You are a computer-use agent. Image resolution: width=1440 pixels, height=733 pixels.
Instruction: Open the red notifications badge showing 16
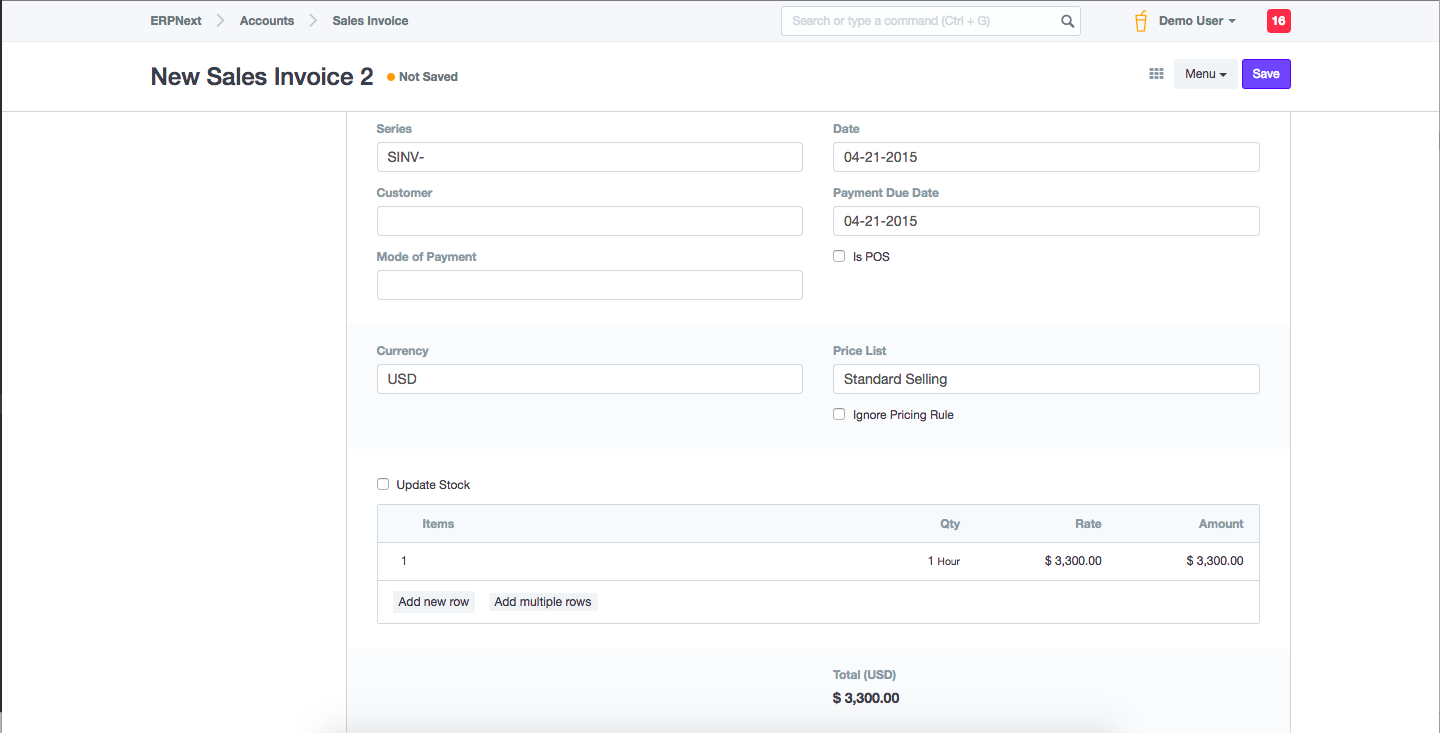pyautogui.click(x=1278, y=21)
